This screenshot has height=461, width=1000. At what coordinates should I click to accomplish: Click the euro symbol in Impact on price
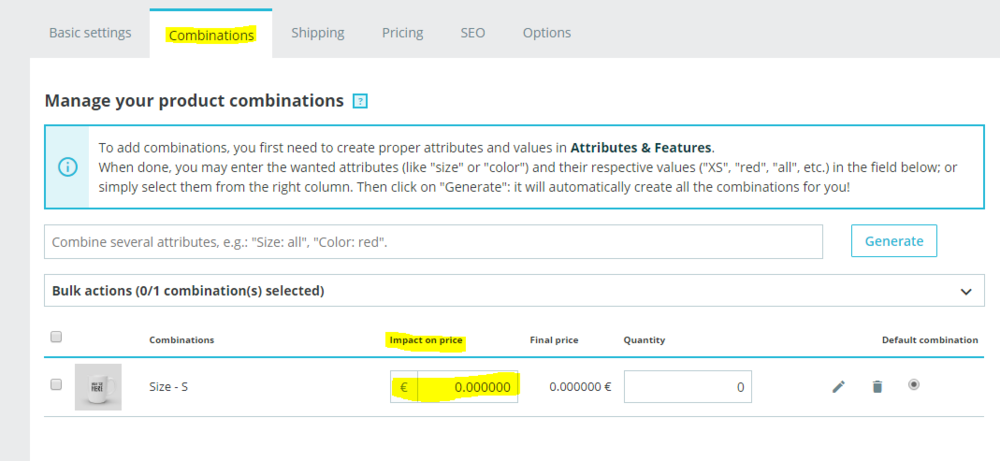(x=404, y=387)
